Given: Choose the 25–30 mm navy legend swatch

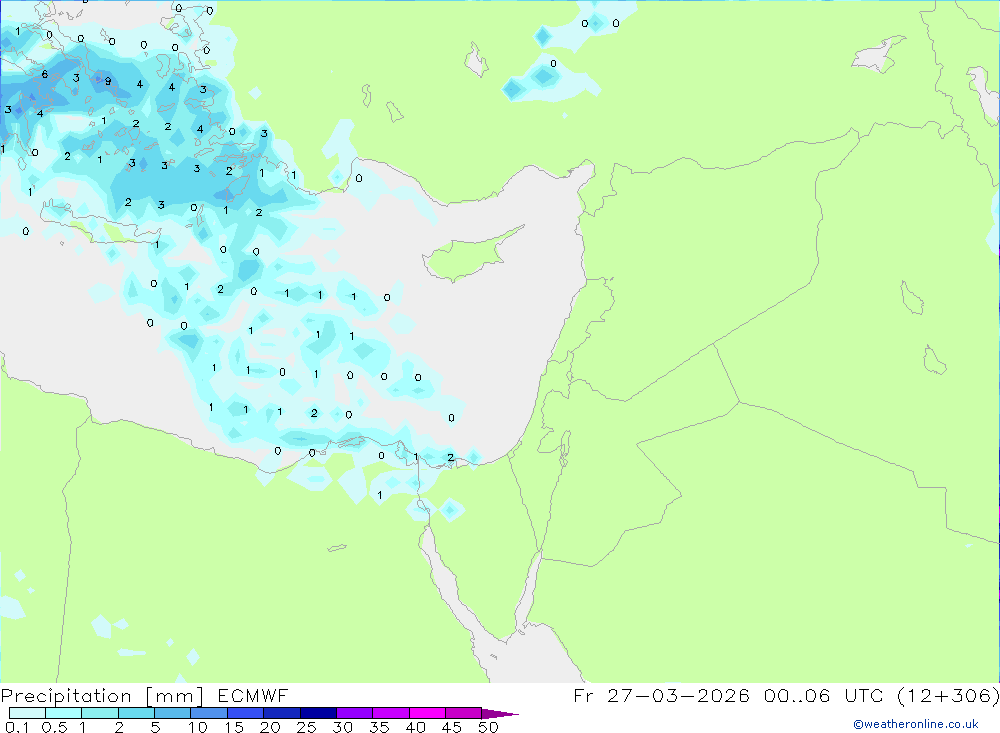Looking at the screenshot, I should 318,713.
